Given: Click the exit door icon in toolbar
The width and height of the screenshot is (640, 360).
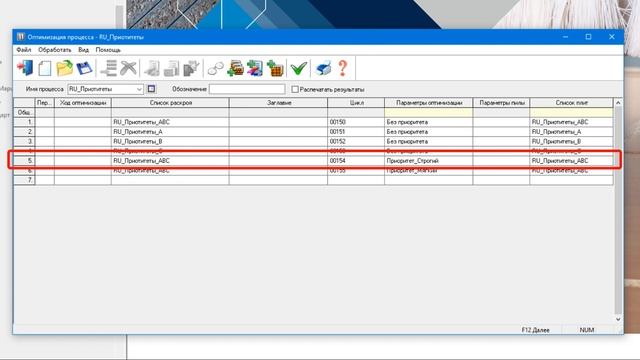Looking at the screenshot, I should tap(25, 68).
